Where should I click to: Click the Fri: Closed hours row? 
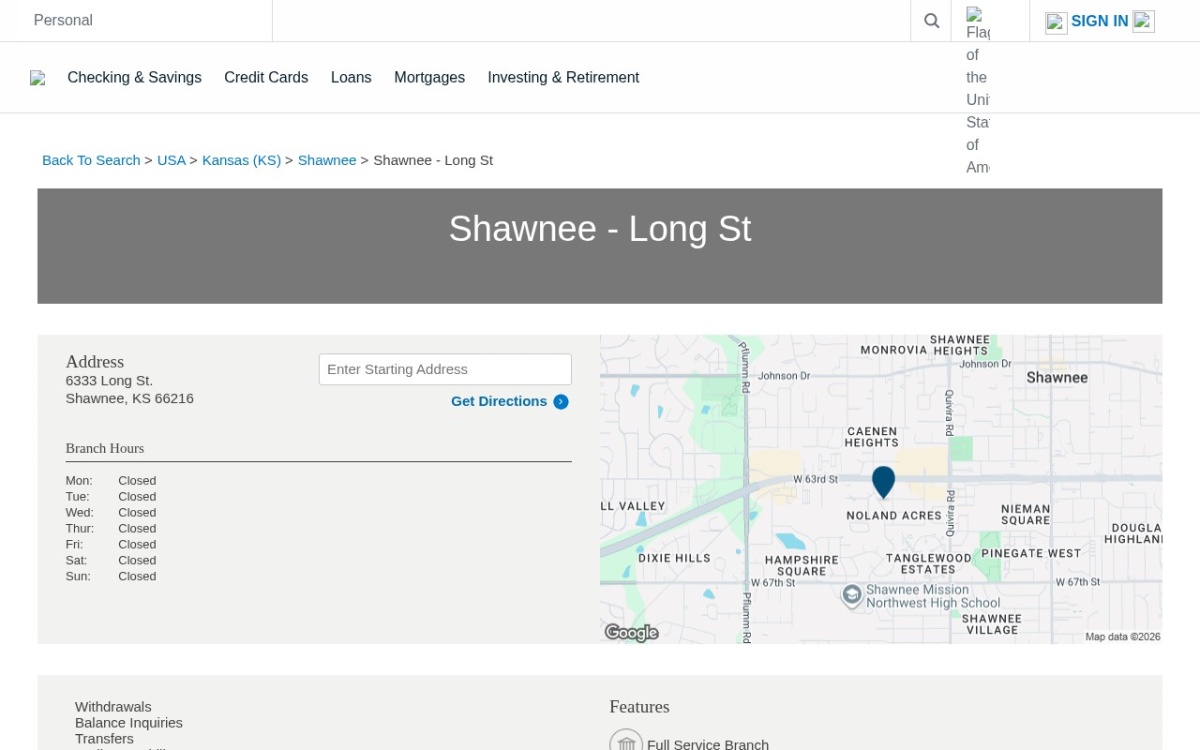[x=111, y=545]
